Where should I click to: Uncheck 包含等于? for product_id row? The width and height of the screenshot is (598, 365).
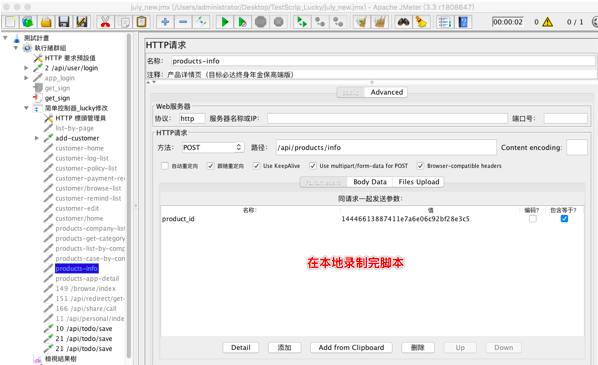coord(564,219)
